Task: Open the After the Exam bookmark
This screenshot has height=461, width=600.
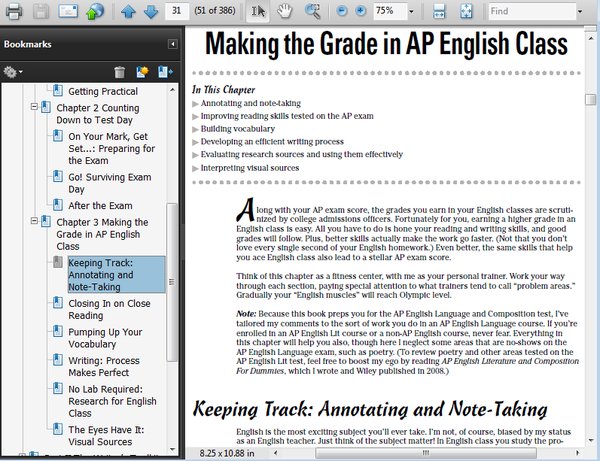Action: (x=100, y=205)
